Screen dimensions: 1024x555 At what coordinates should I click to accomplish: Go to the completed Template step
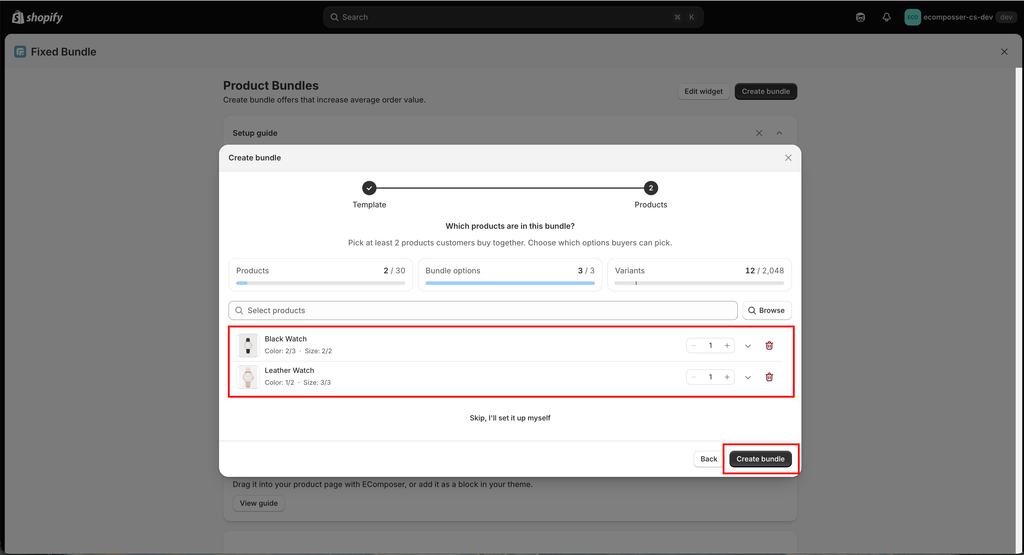tap(370, 188)
